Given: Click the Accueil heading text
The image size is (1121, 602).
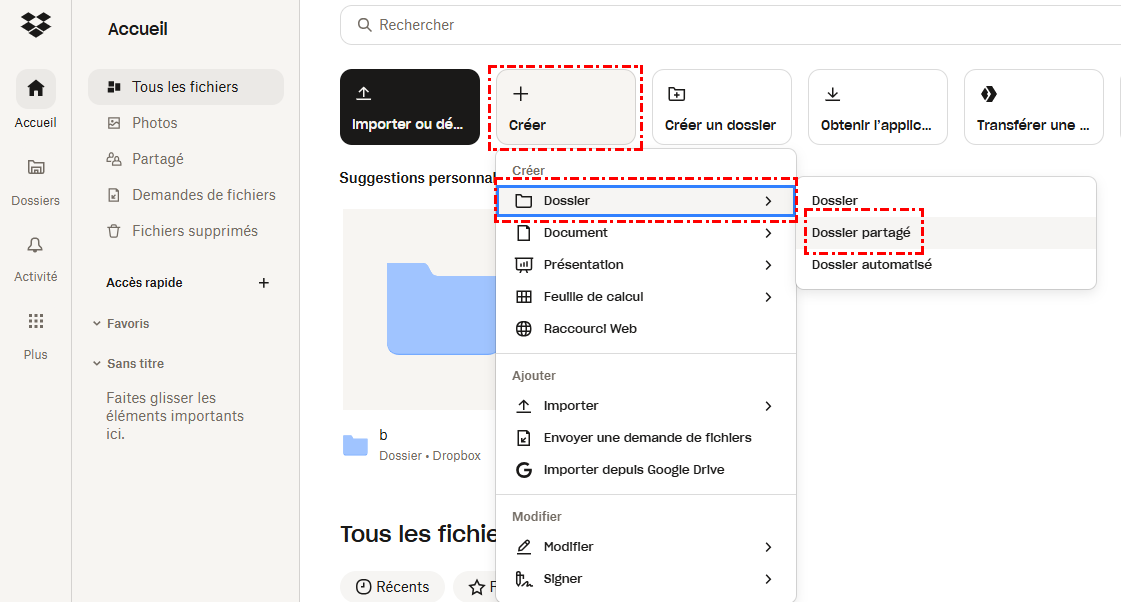Looking at the screenshot, I should [138, 29].
